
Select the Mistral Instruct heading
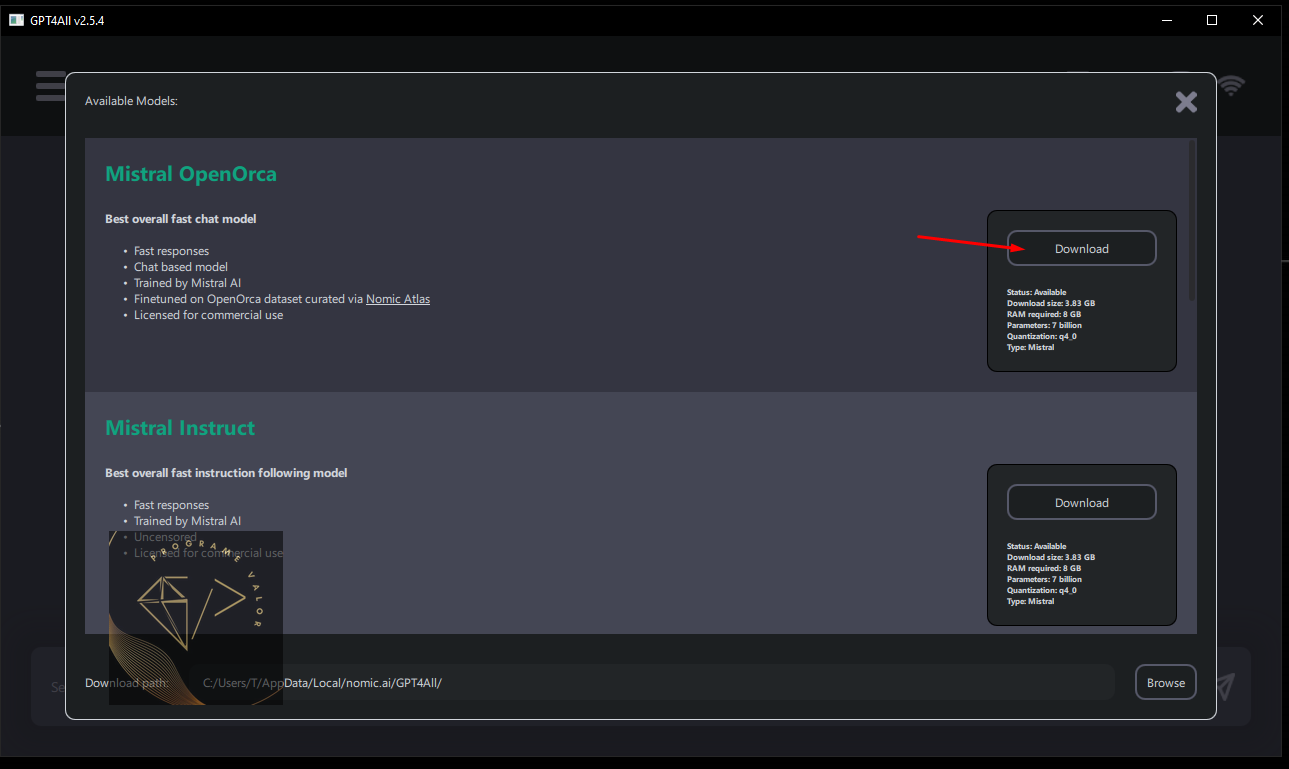tap(180, 428)
